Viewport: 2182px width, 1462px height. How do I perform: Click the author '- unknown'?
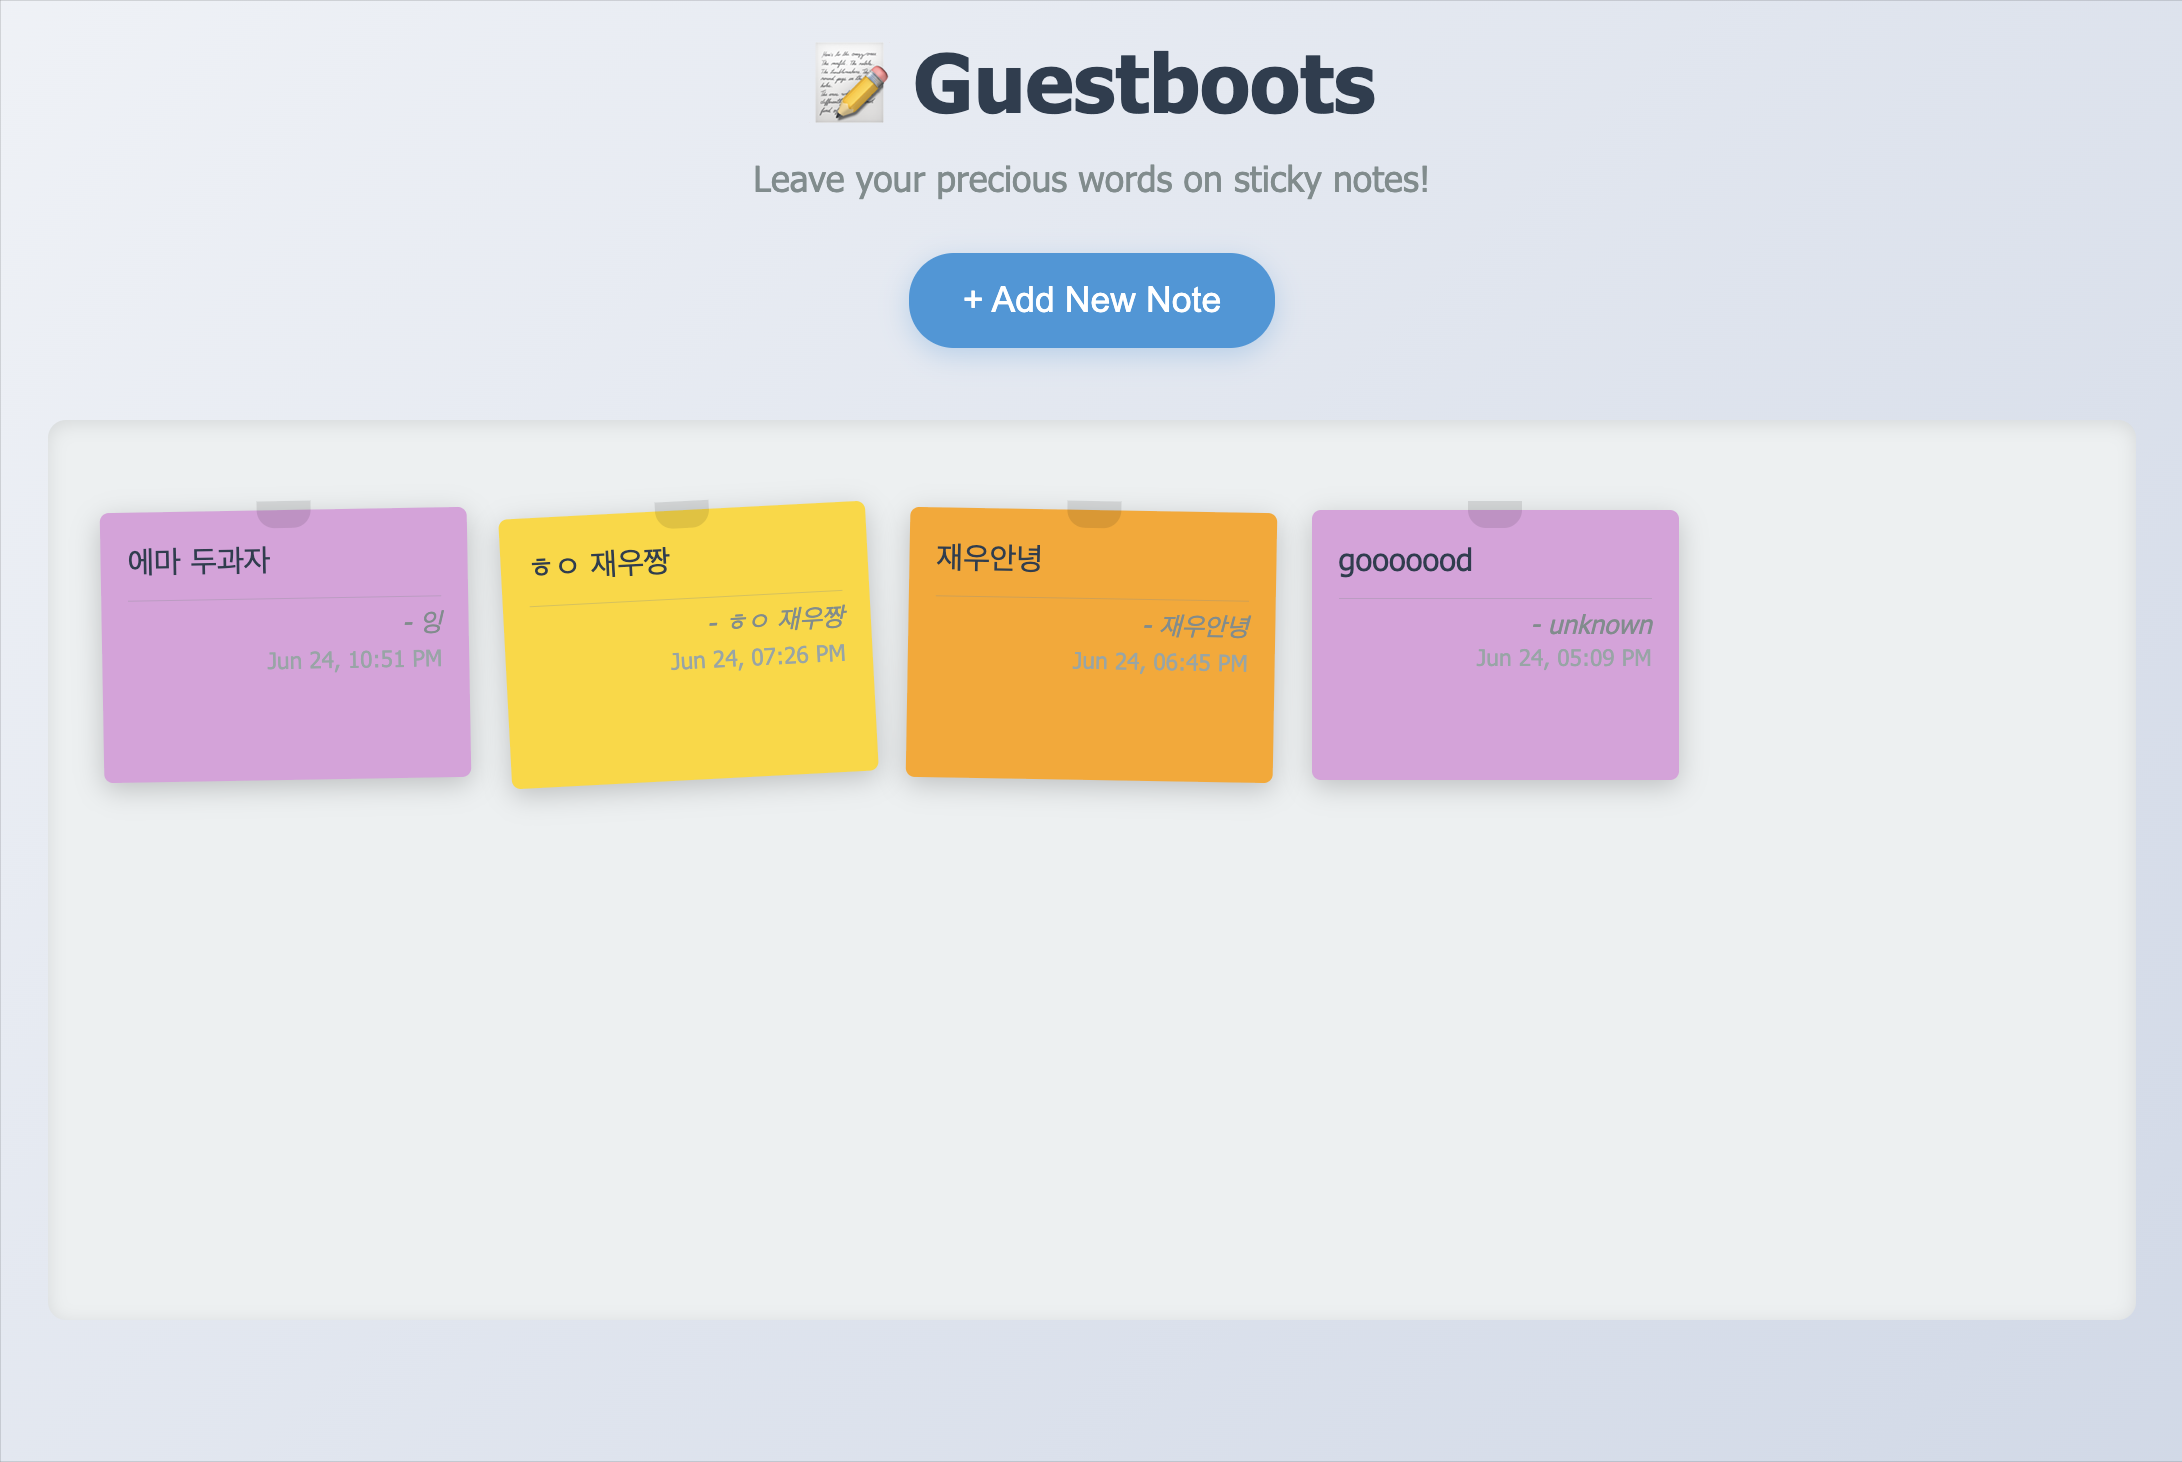coord(1592,625)
